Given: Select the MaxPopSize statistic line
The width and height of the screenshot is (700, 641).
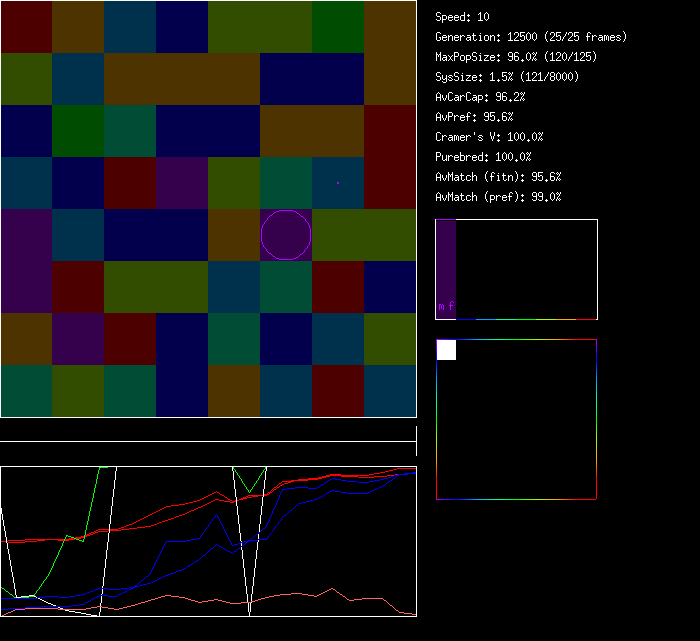Looking at the screenshot, I should tap(517, 57).
